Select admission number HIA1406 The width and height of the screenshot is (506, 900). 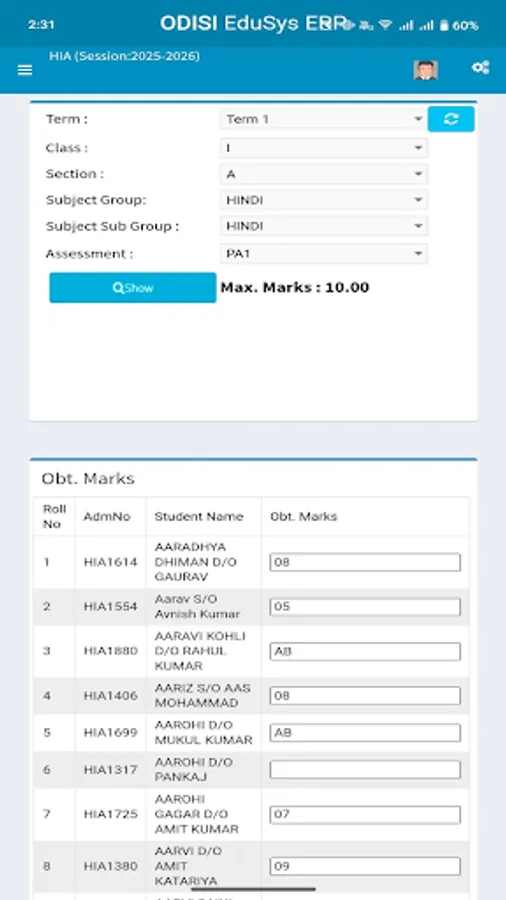(x=111, y=696)
